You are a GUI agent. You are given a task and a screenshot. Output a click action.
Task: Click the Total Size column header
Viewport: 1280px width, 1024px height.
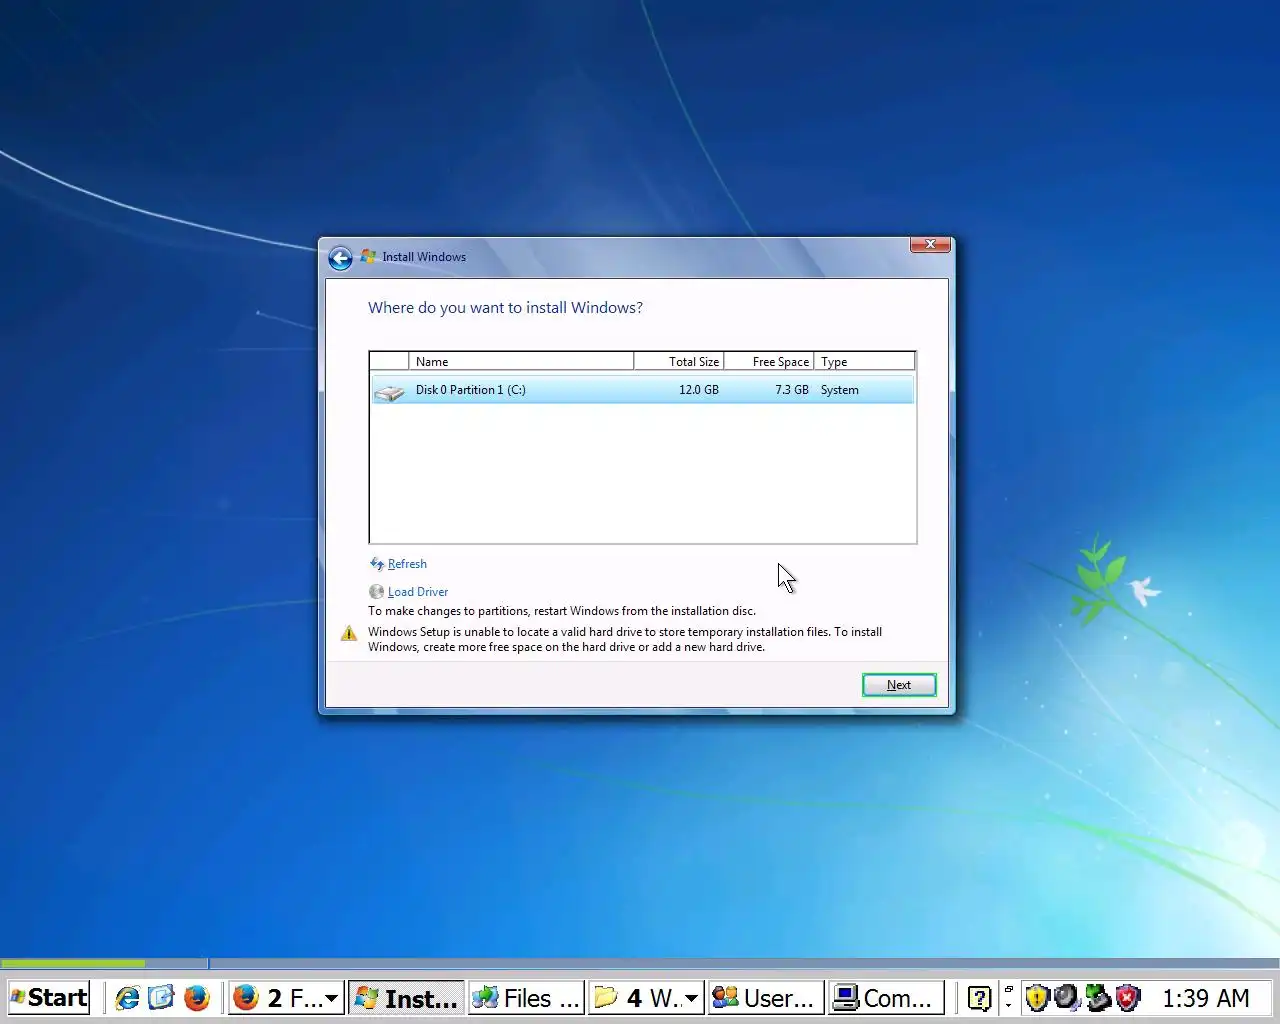coord(679,362)
